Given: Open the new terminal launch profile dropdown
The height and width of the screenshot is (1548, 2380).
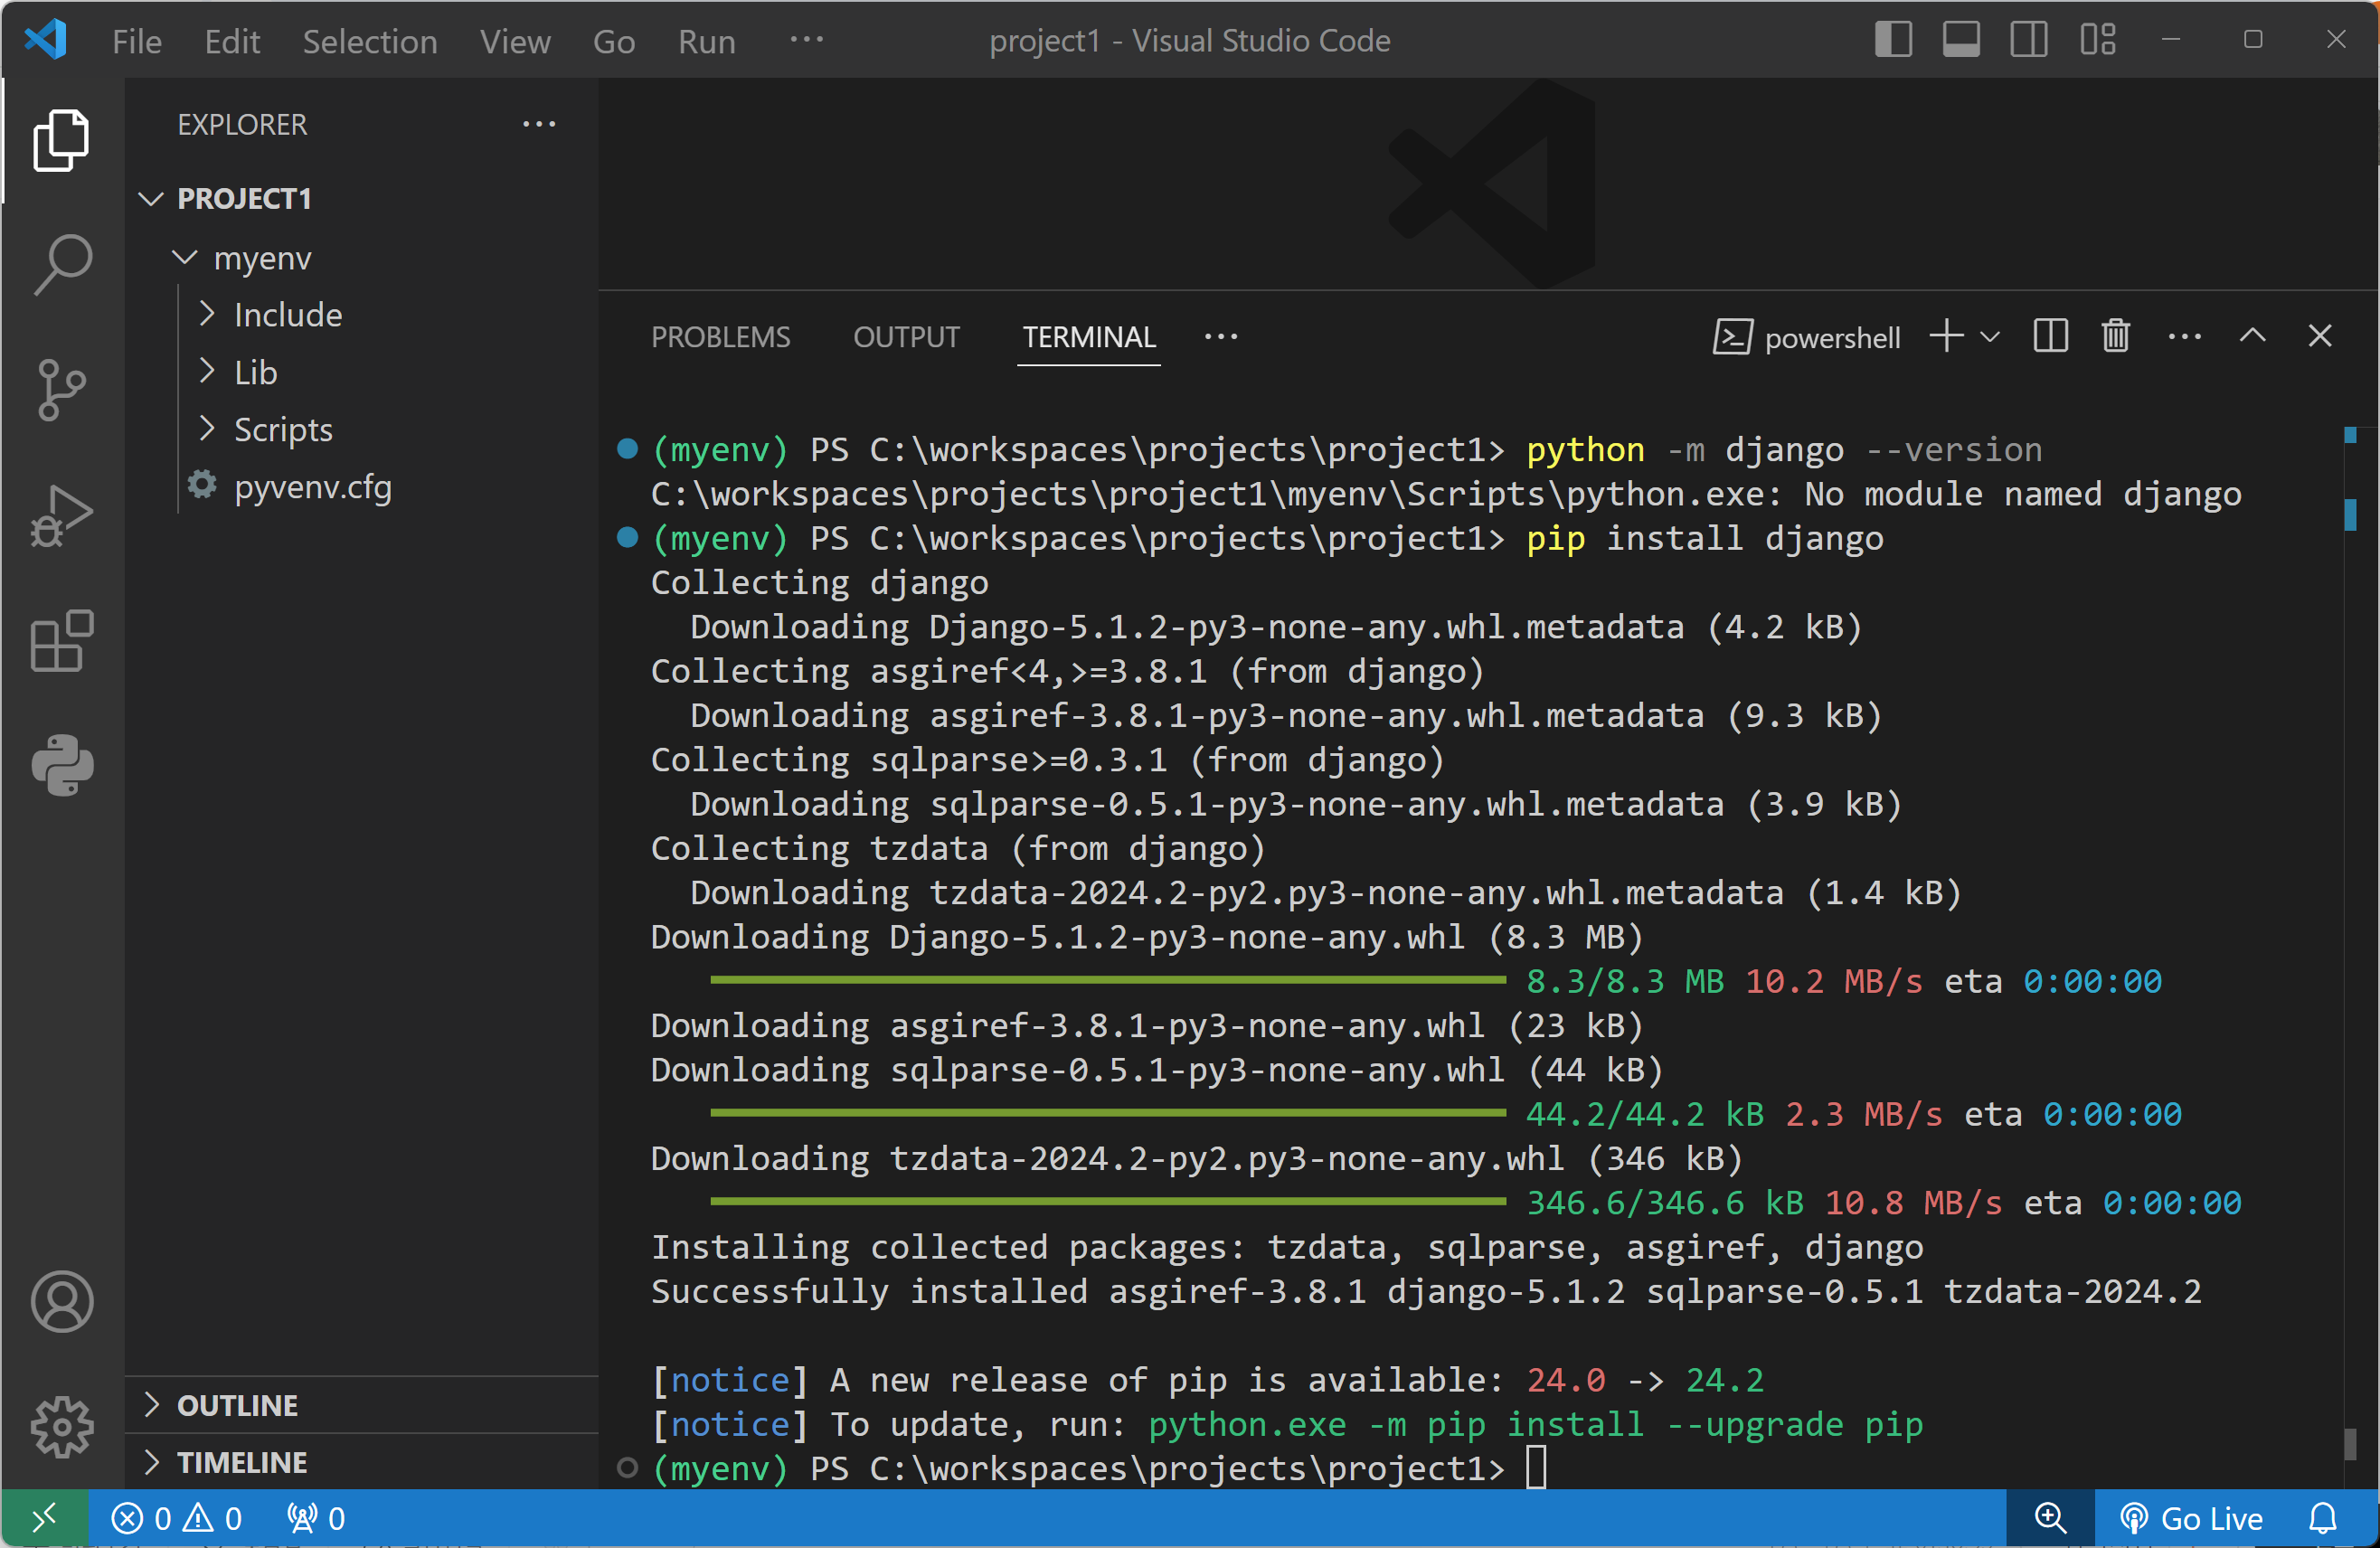Looking at the screenshot, I should point(1990,337).
